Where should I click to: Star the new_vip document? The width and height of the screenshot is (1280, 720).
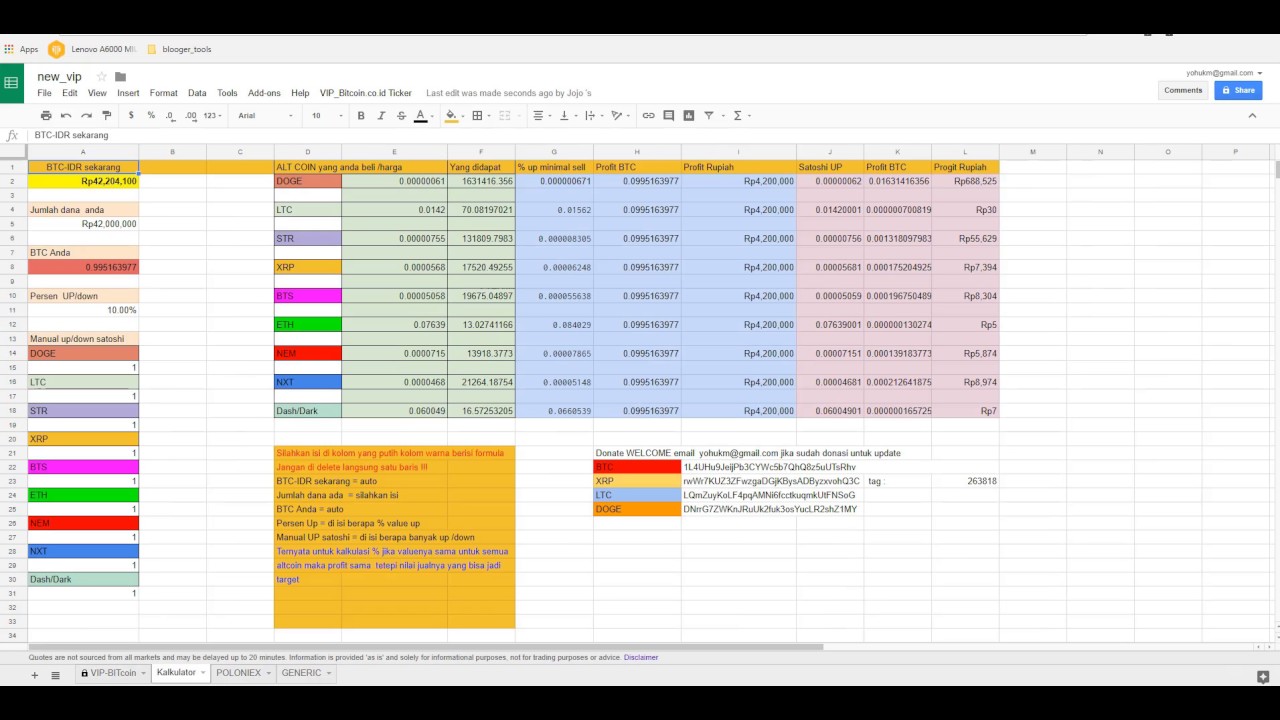pos(101,77)
